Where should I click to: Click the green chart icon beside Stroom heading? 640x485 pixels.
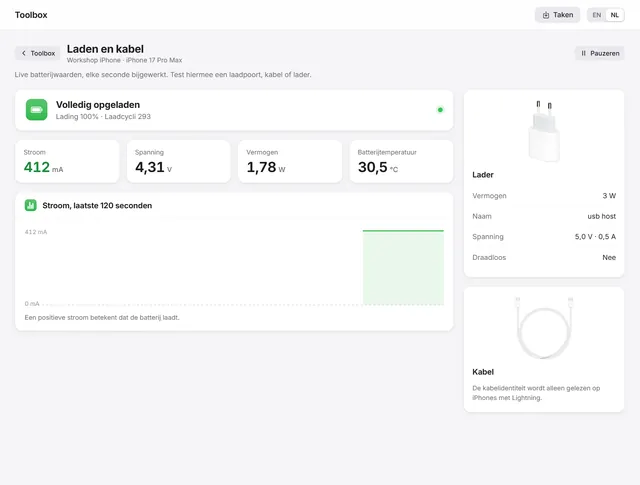(31, 205)
